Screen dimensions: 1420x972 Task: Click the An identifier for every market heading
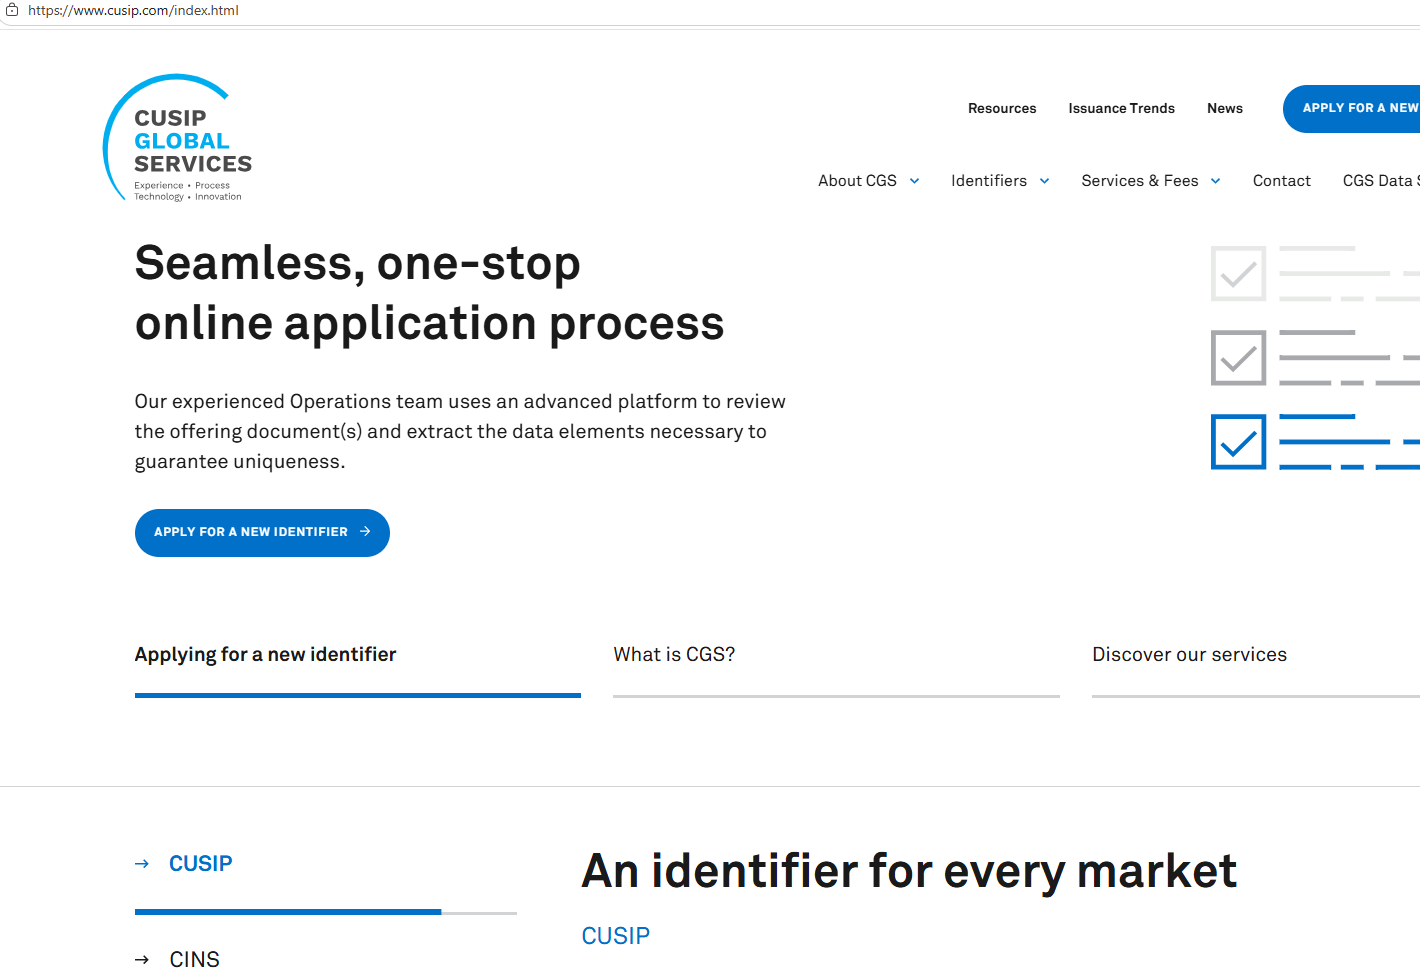(909, 871)
